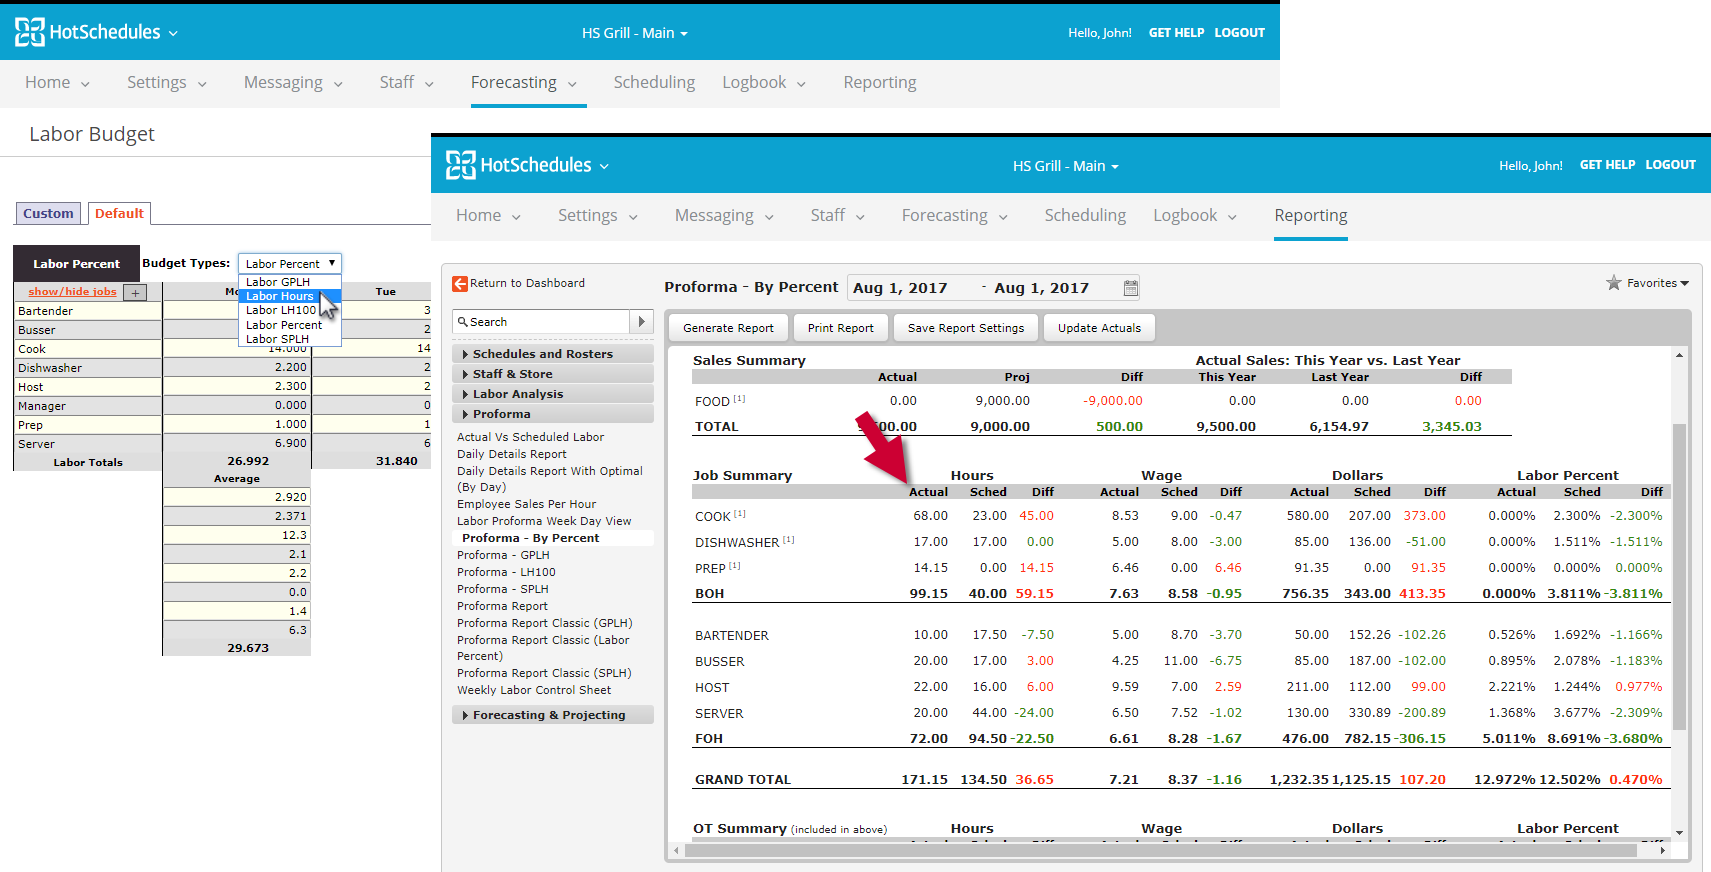Click the magnifier icon in the search box
Image resolution: width=1711 pixels, height=872 pixels.
463,322
